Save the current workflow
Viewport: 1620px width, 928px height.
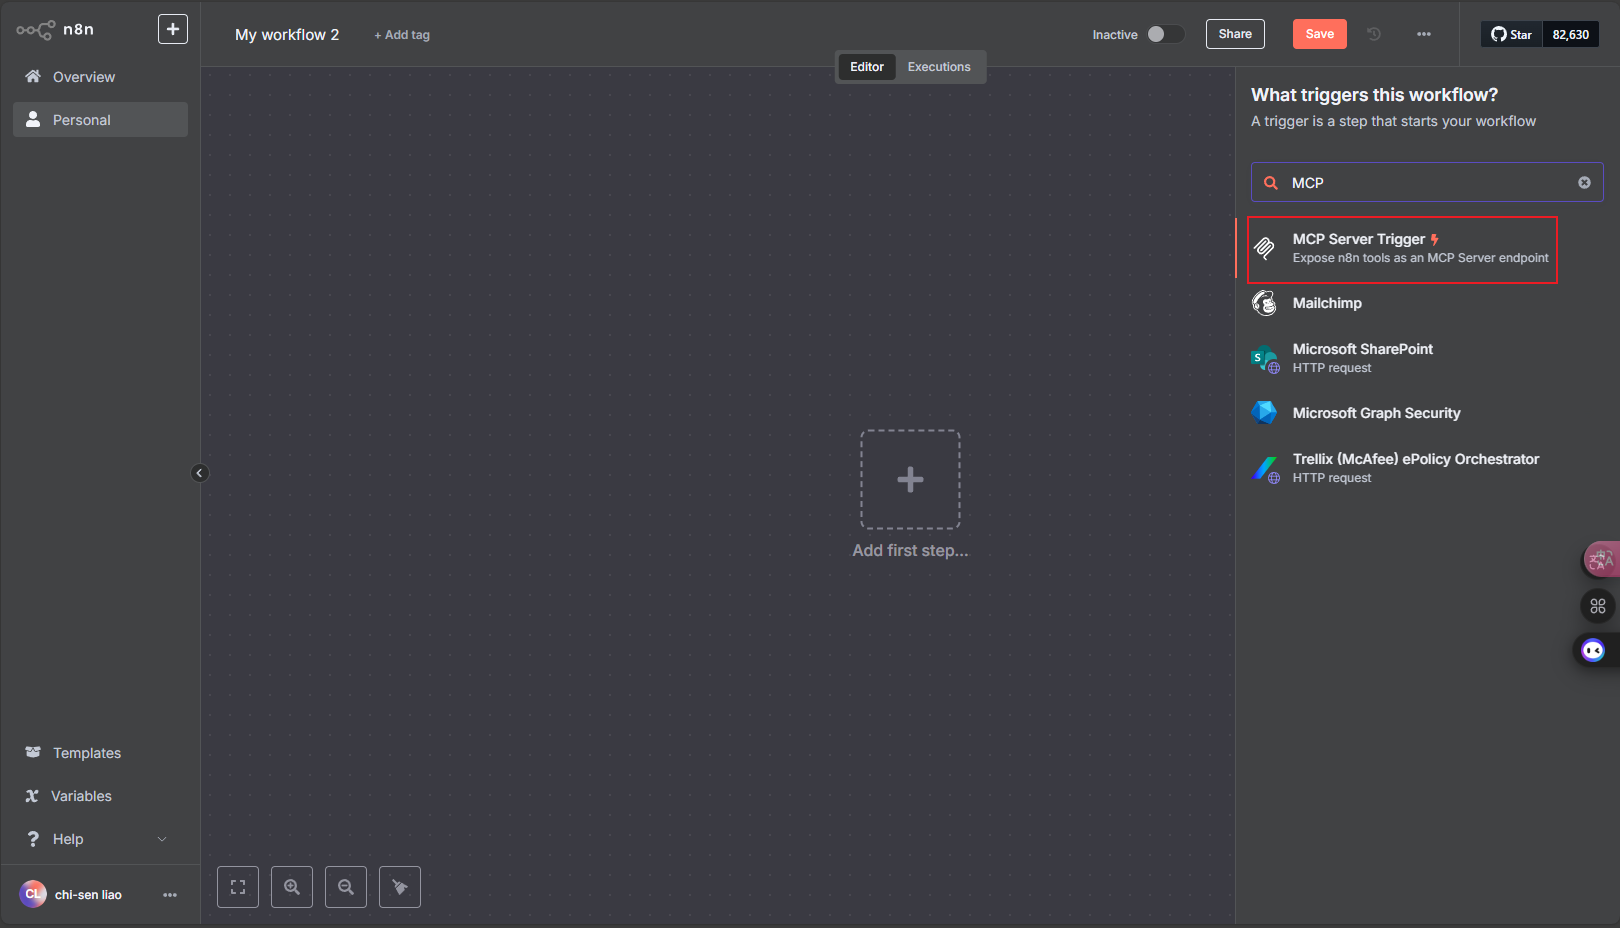coord(1319,33)
